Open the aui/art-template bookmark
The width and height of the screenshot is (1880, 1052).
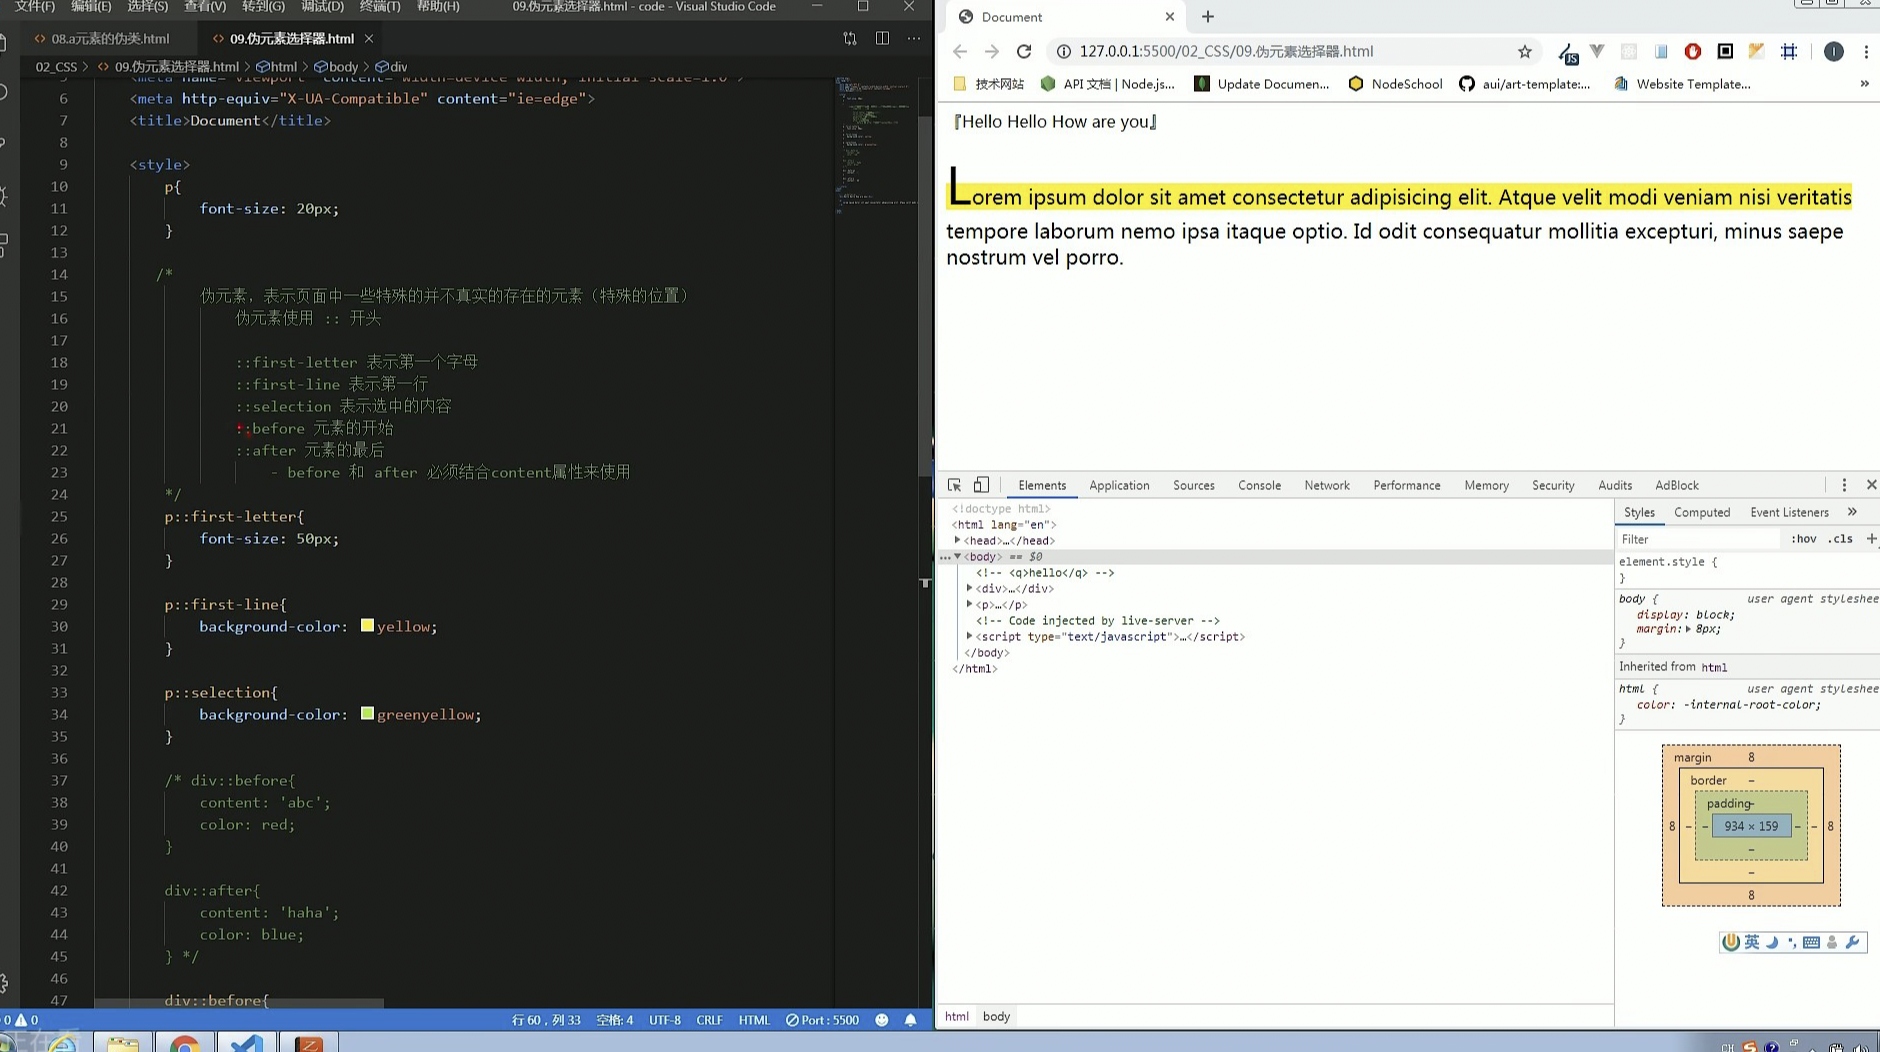pyautogui.click(x=1524, y=84)
